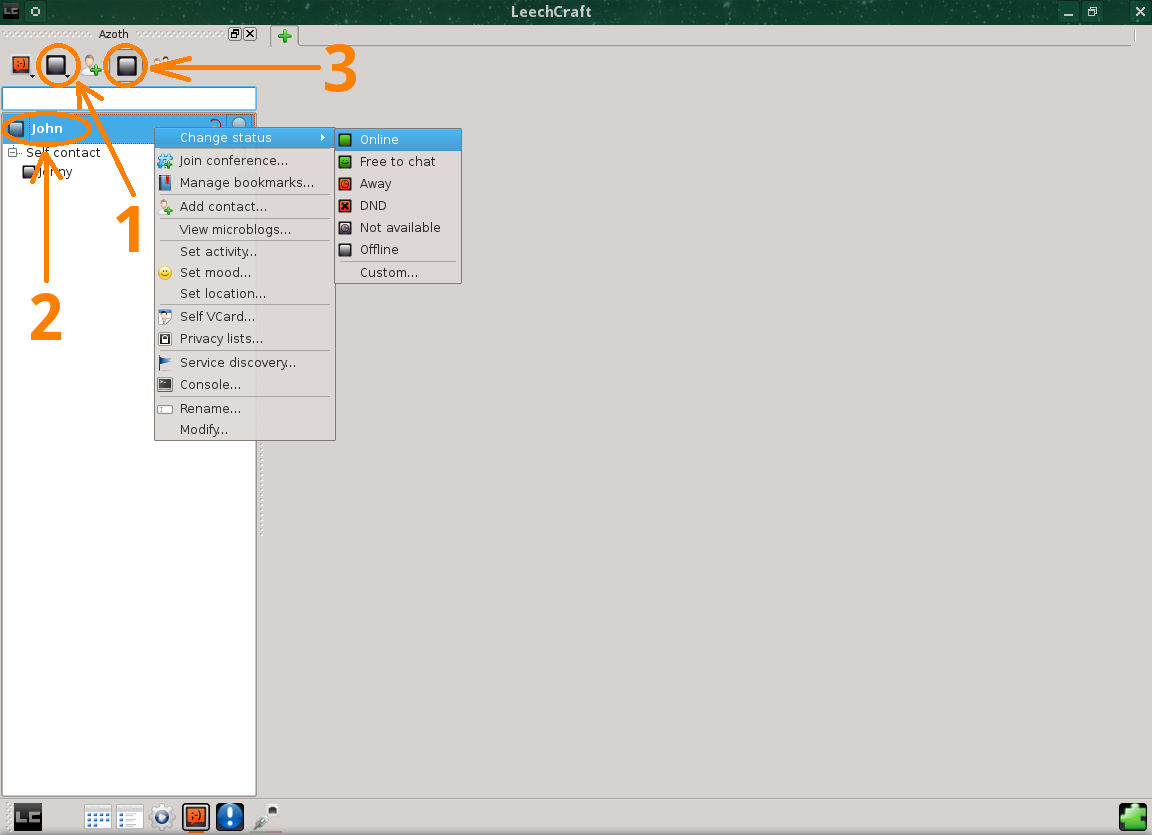Image resolution: width=1152 pixels, height=835 pixels.
Task: Choose Rename account option
Action: tap(245, 409)
